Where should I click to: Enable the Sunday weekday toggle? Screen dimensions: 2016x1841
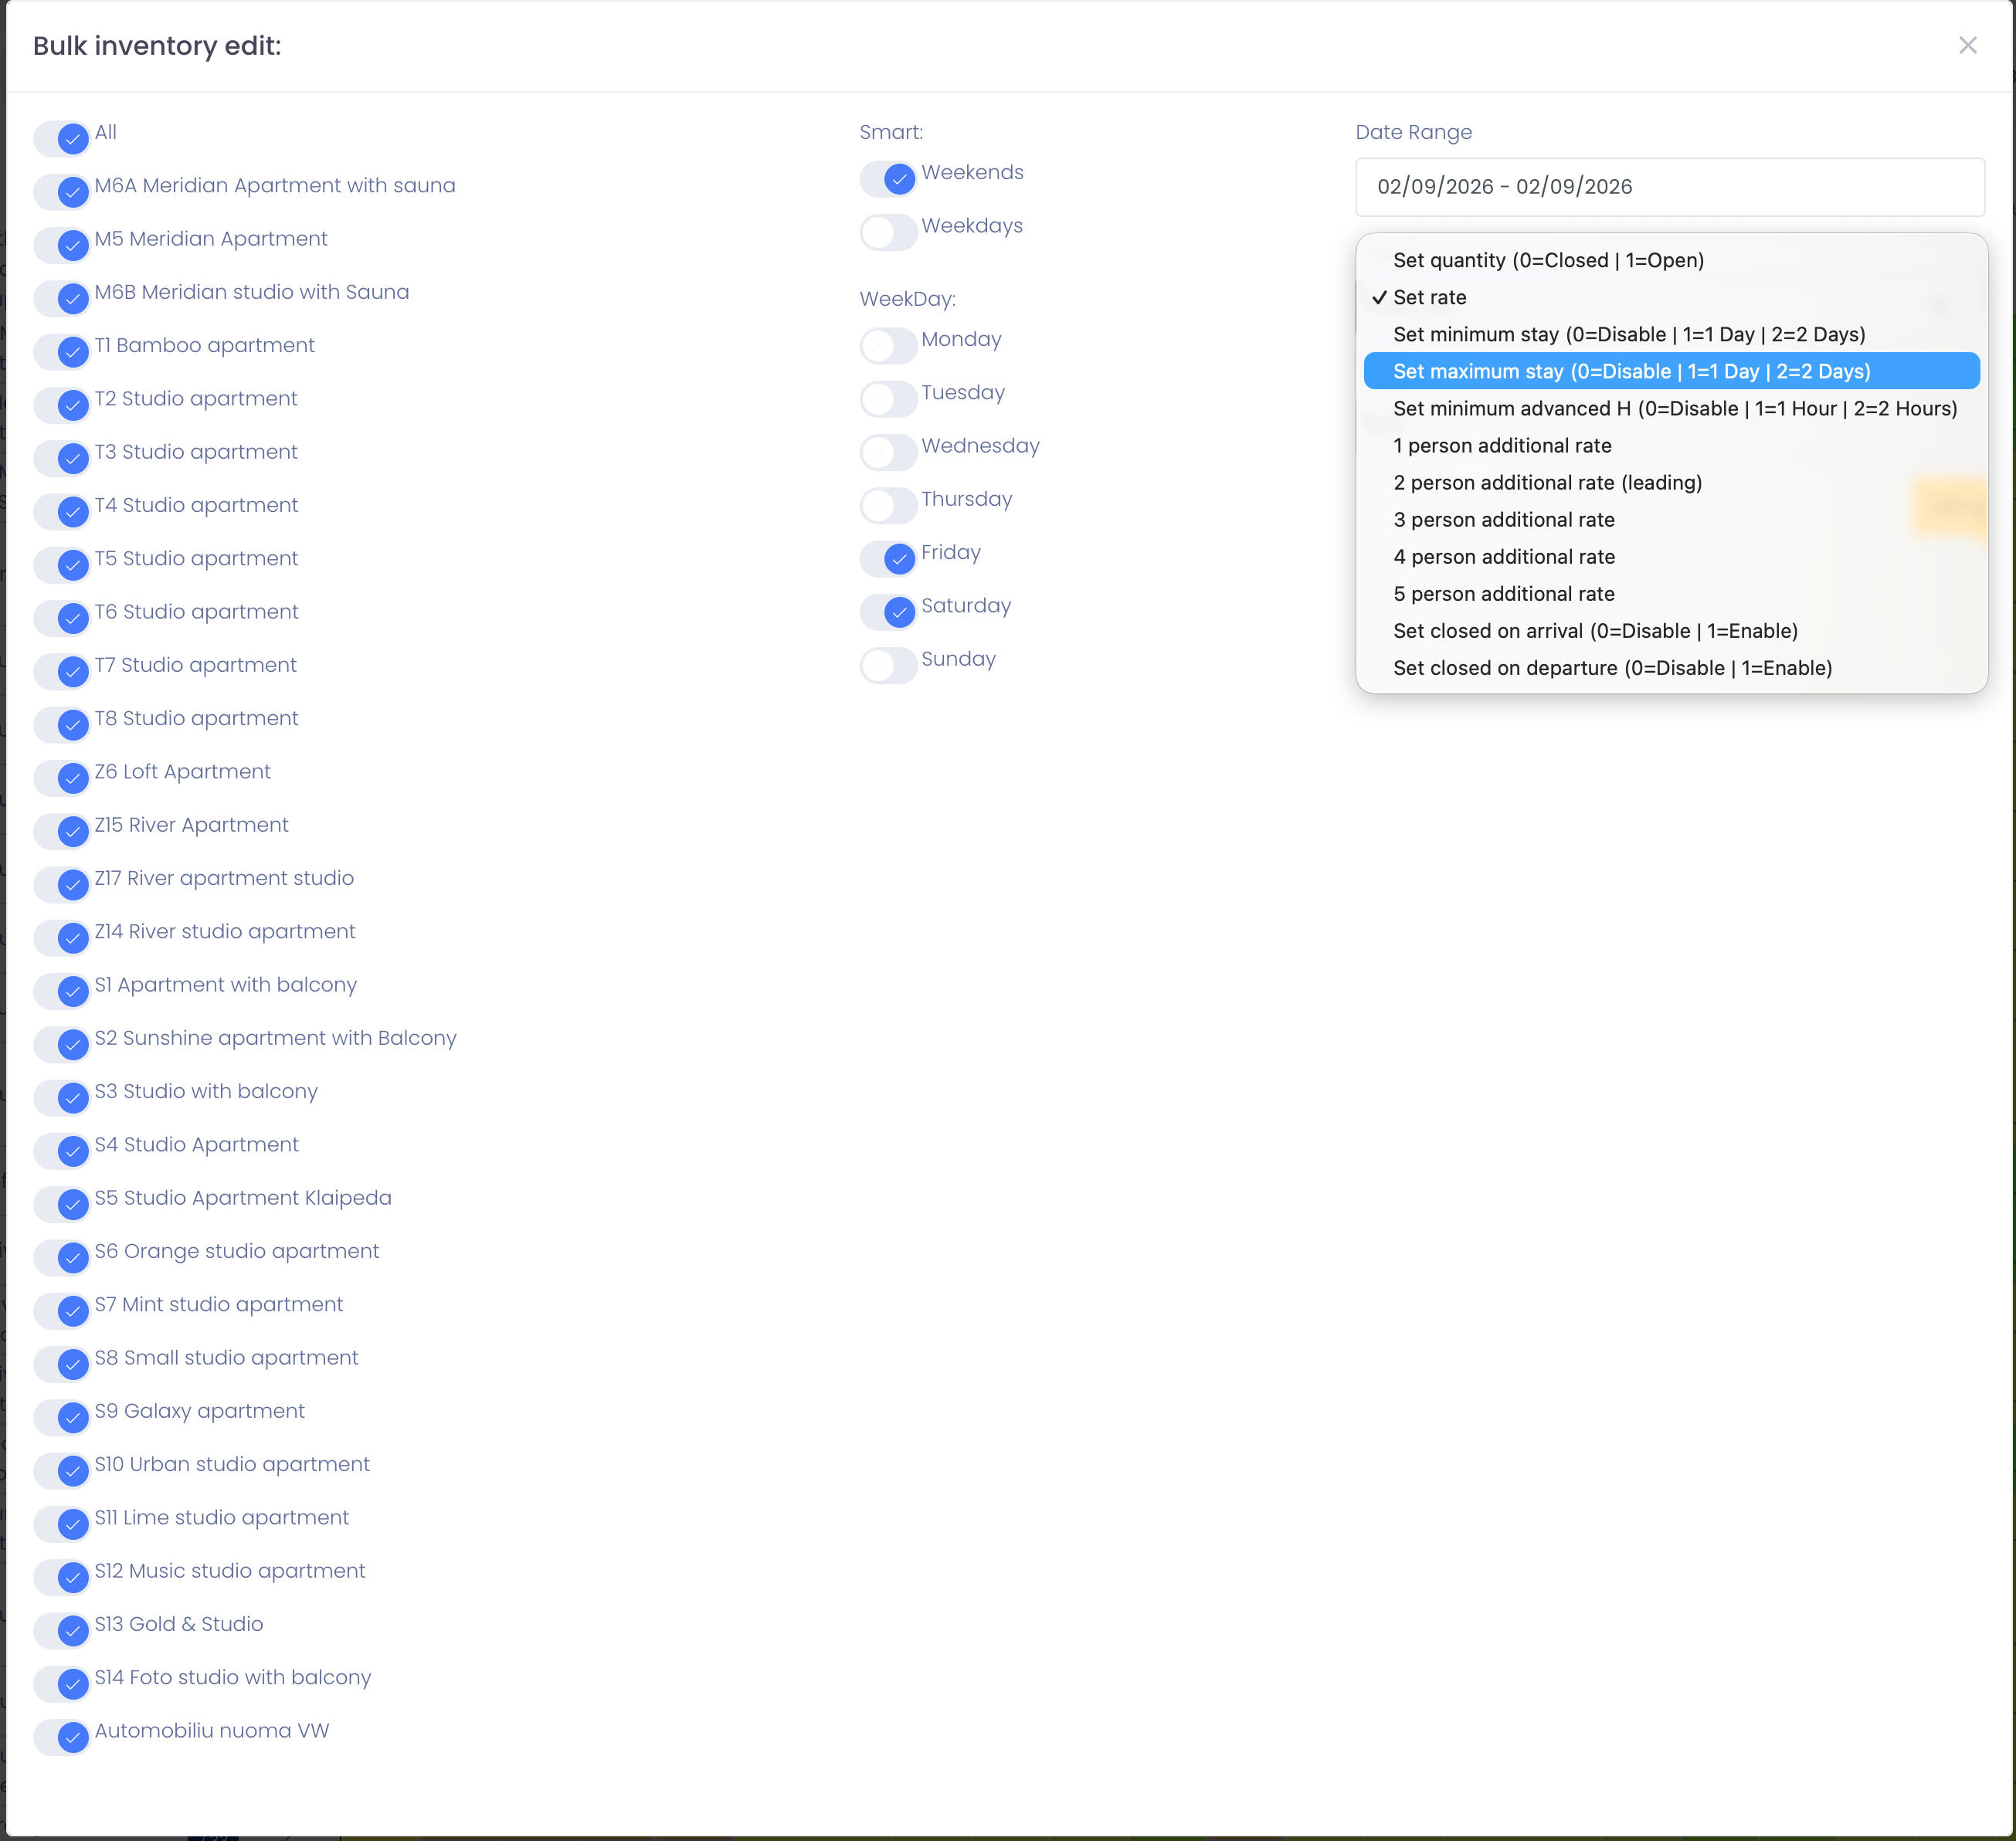click(x=888, y=665)
